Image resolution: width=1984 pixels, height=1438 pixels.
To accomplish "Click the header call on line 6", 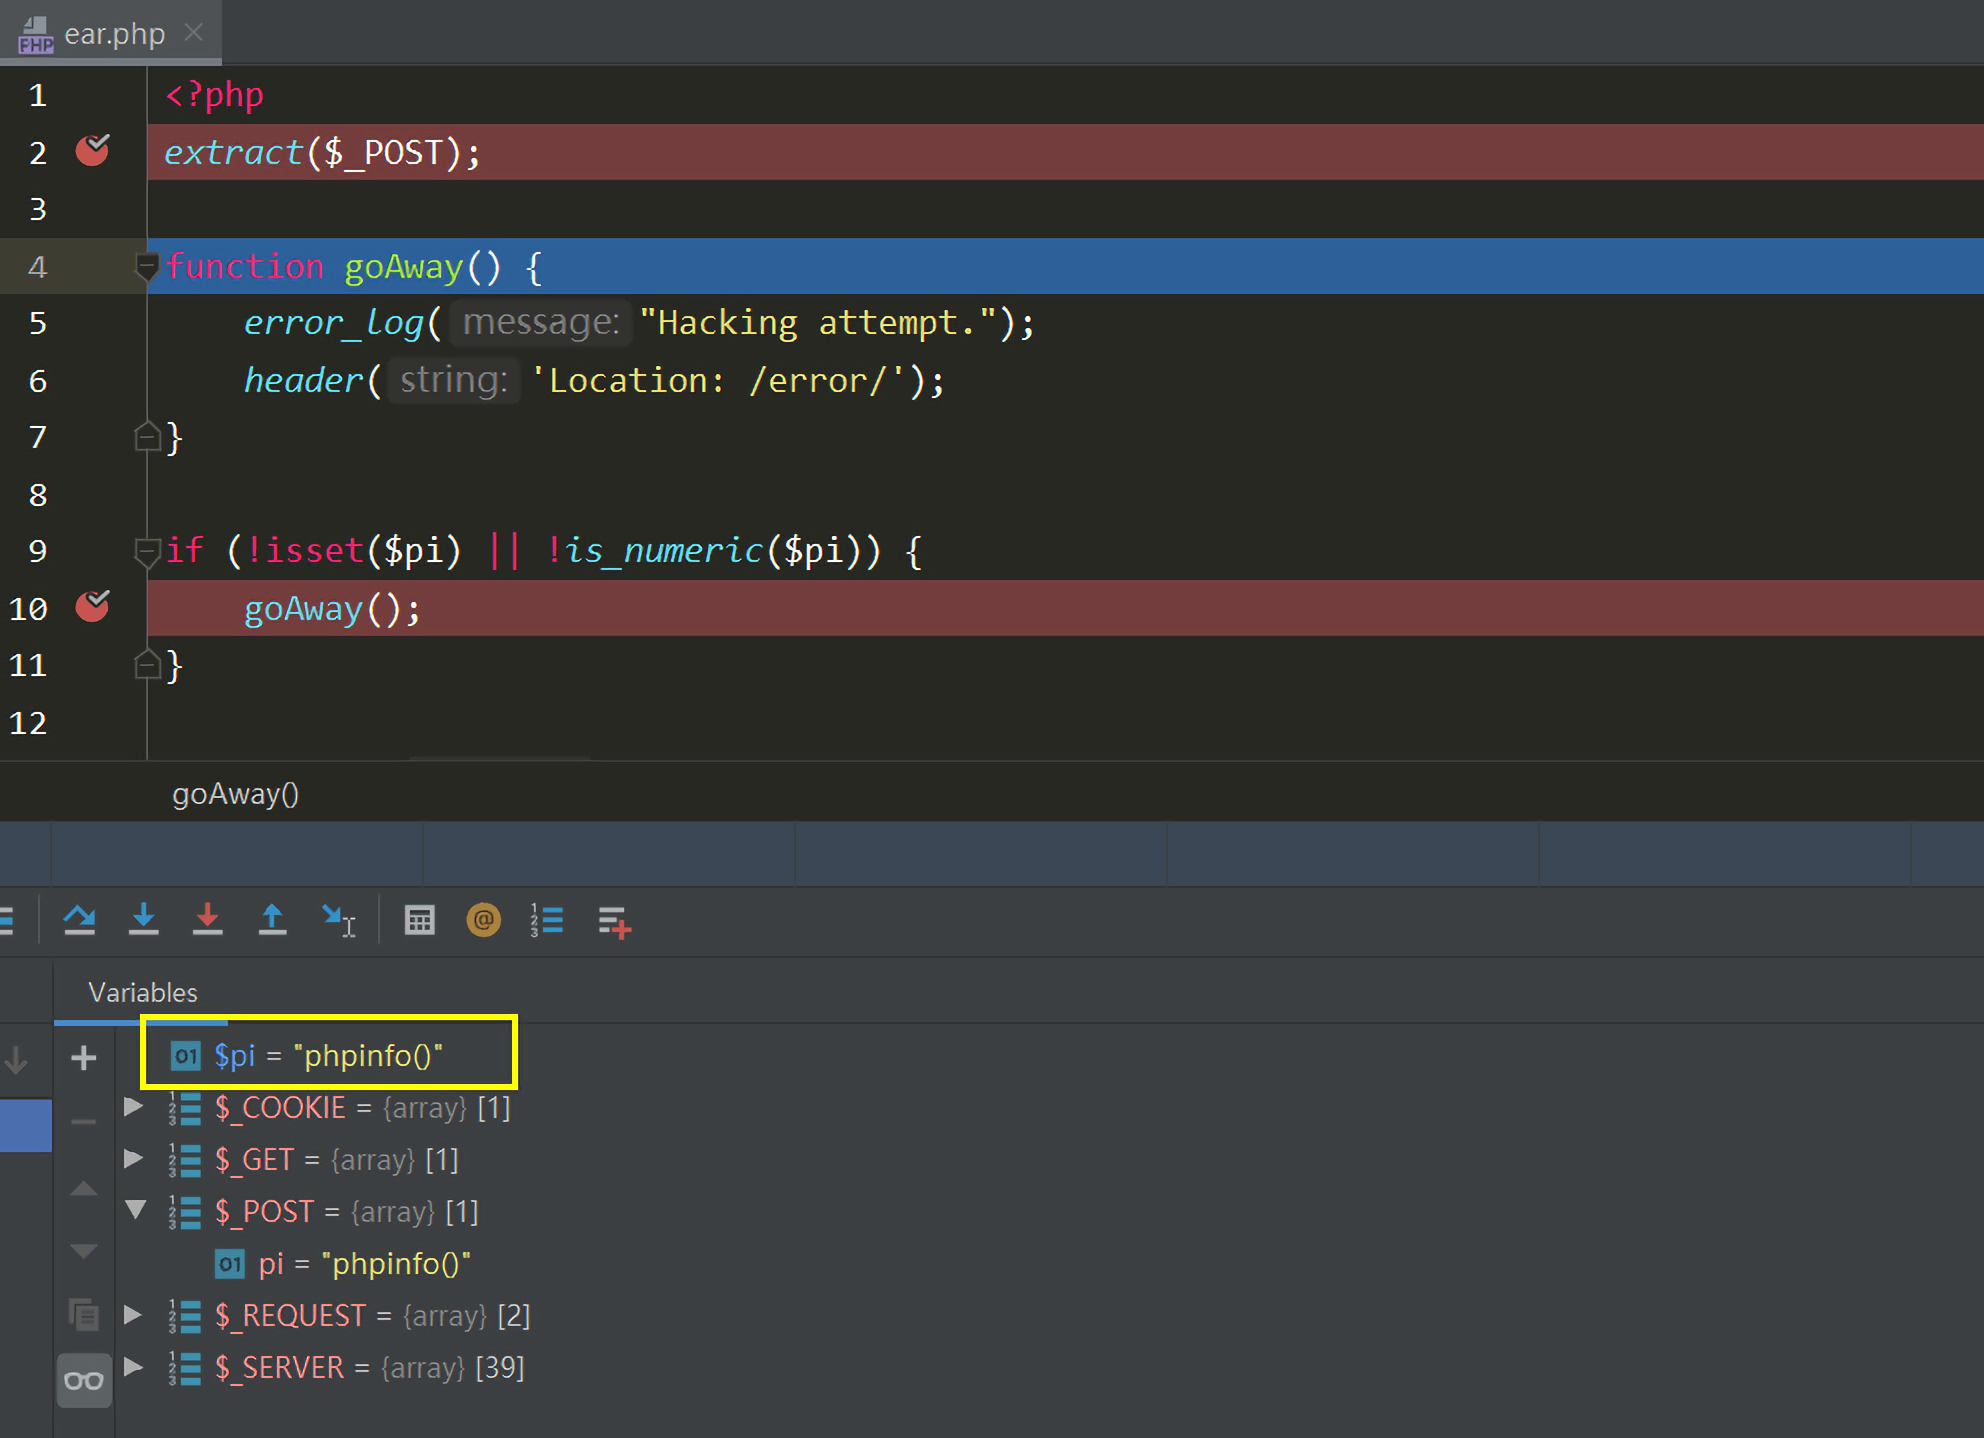I will click(x=303, y=380).
